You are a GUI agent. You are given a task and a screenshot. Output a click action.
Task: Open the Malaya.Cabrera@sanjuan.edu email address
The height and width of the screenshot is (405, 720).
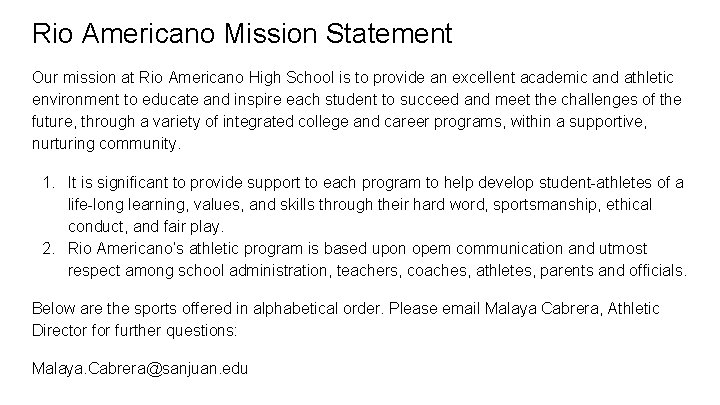coord(140,369)
